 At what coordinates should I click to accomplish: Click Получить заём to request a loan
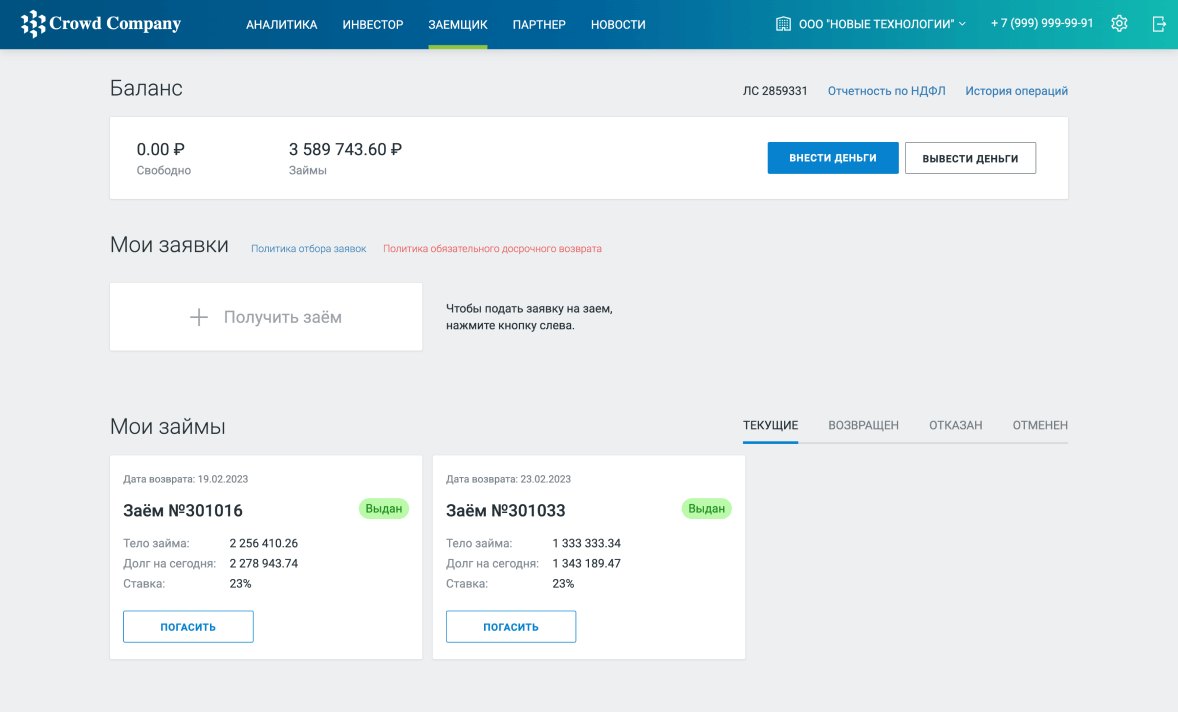pos(266,317)
